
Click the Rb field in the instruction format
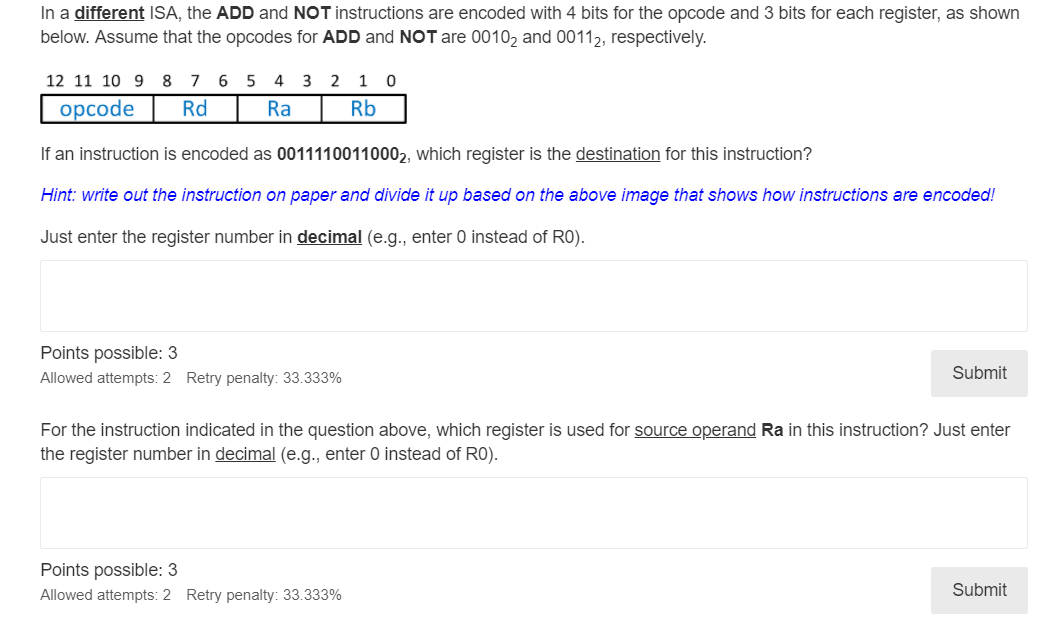362,108
